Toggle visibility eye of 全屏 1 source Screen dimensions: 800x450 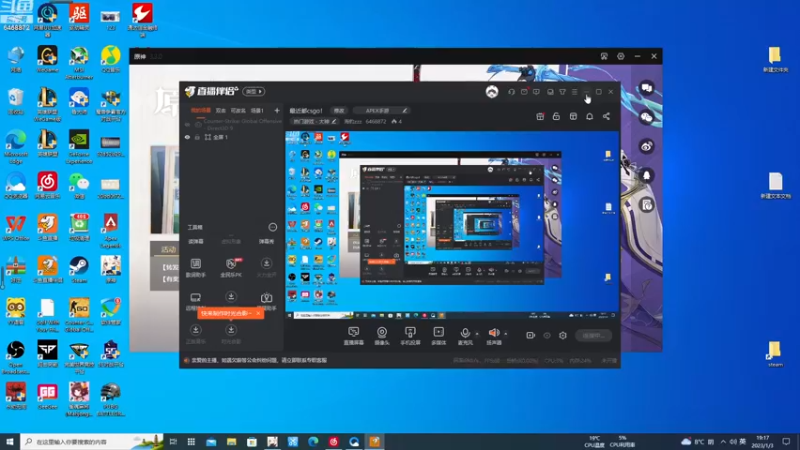point(187,137)
